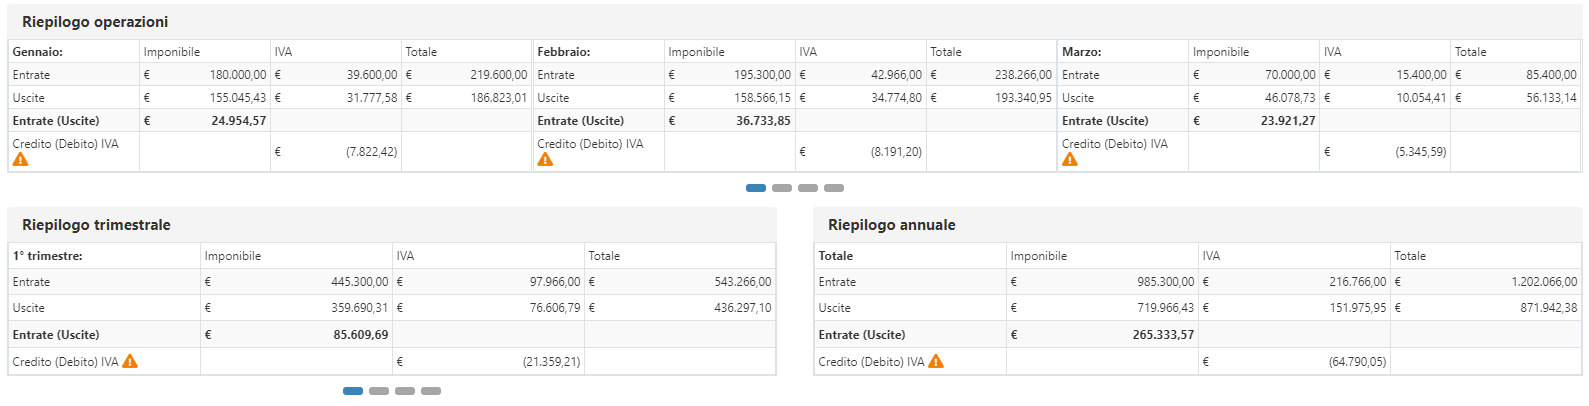The height and width of the screenshot is (406, 1589).
Task: Jump to last page of monthly operations carousel
Action: [x=834, y=188]
